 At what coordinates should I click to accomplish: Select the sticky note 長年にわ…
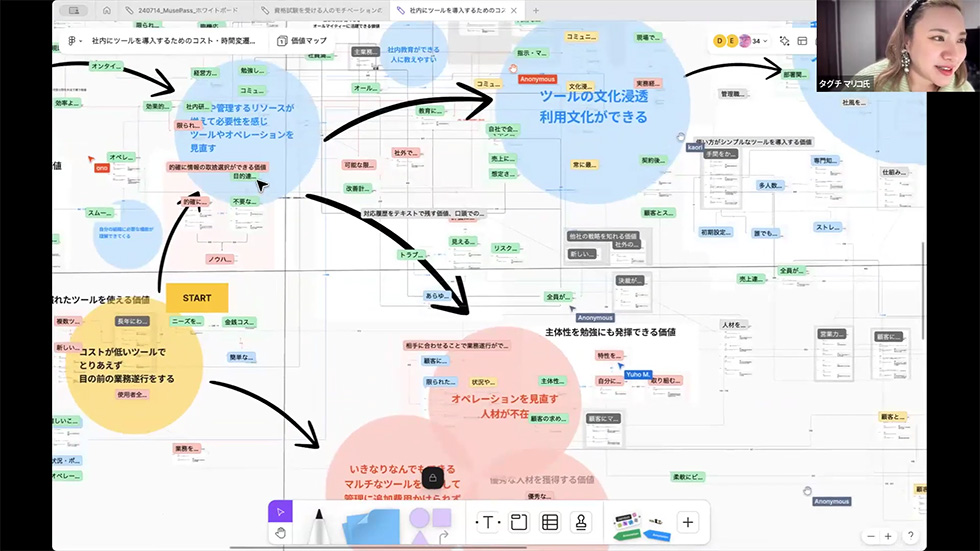pos(132,321)
